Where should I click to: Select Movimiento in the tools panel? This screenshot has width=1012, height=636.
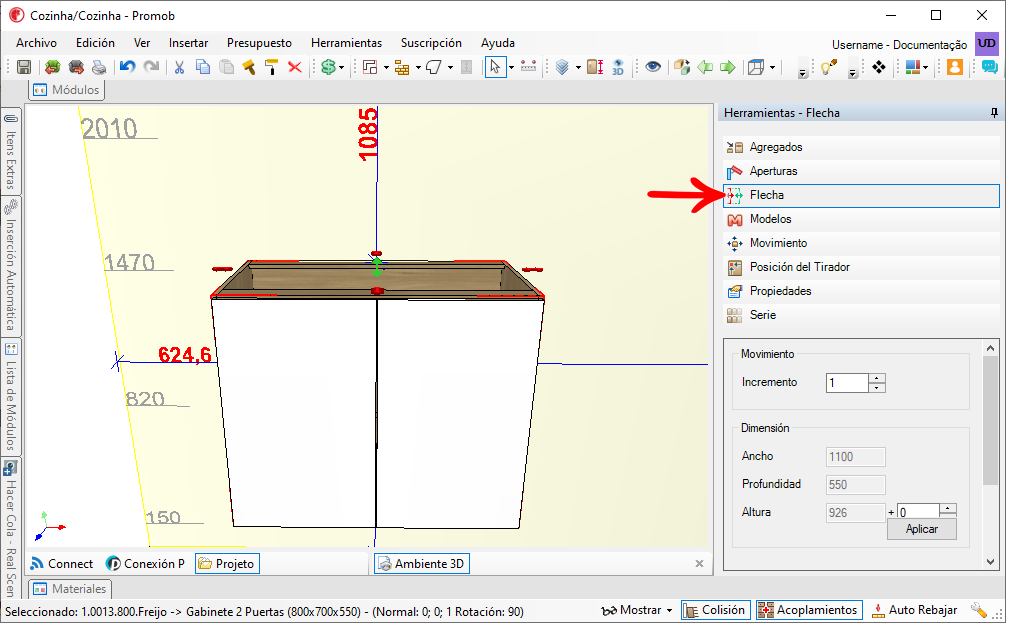(x=861, y=243)
